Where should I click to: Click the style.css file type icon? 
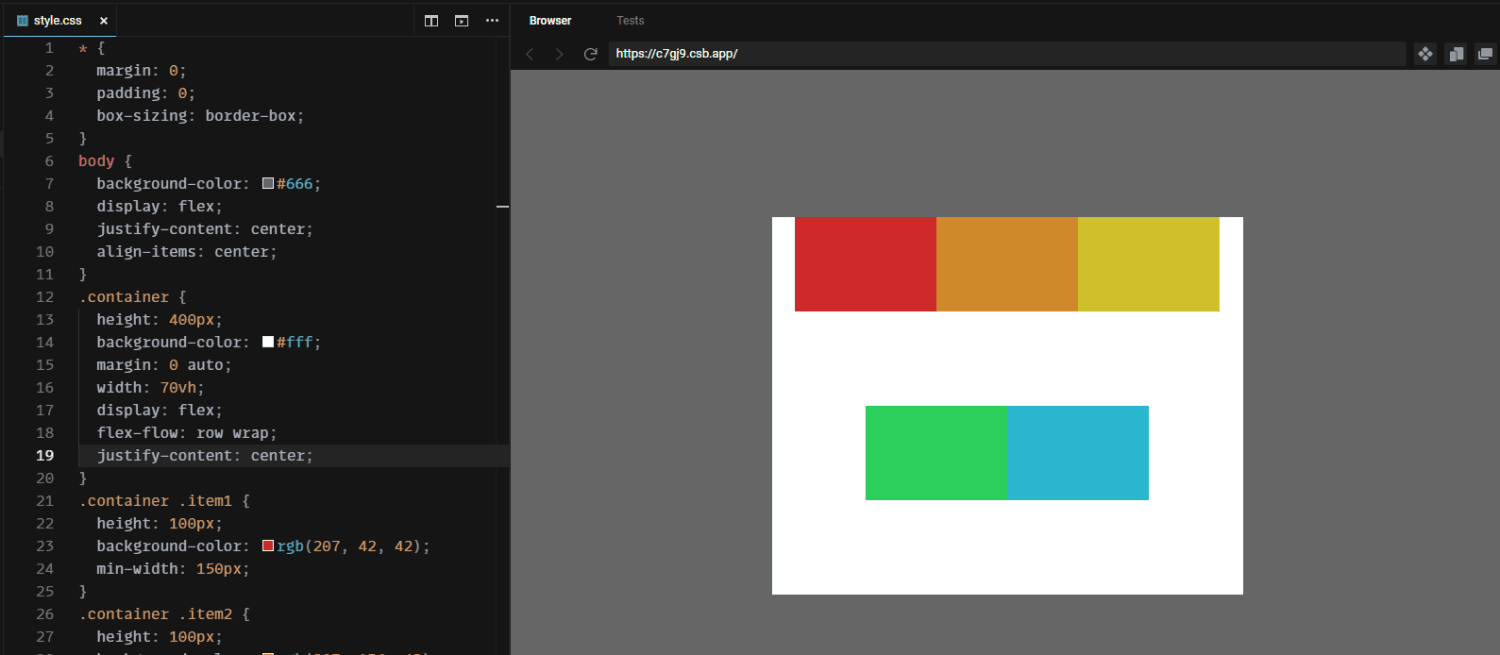[x=22, y=21]
